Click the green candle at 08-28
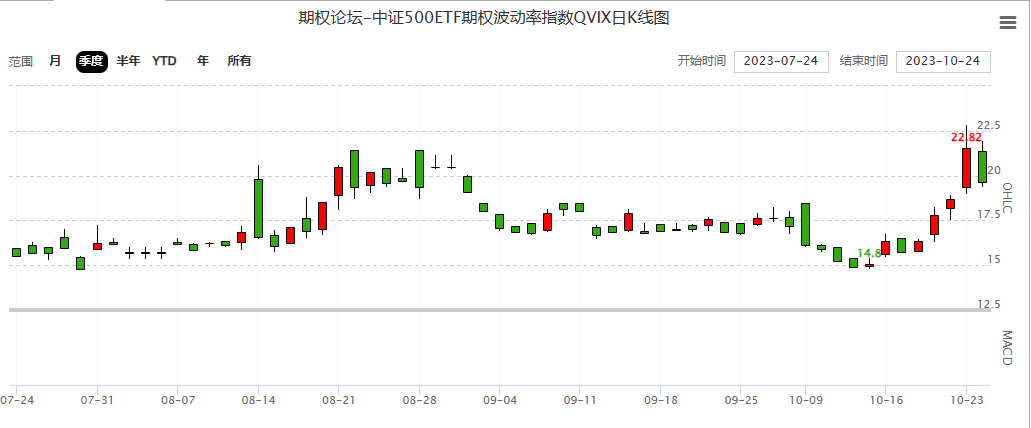 point(420,169)
